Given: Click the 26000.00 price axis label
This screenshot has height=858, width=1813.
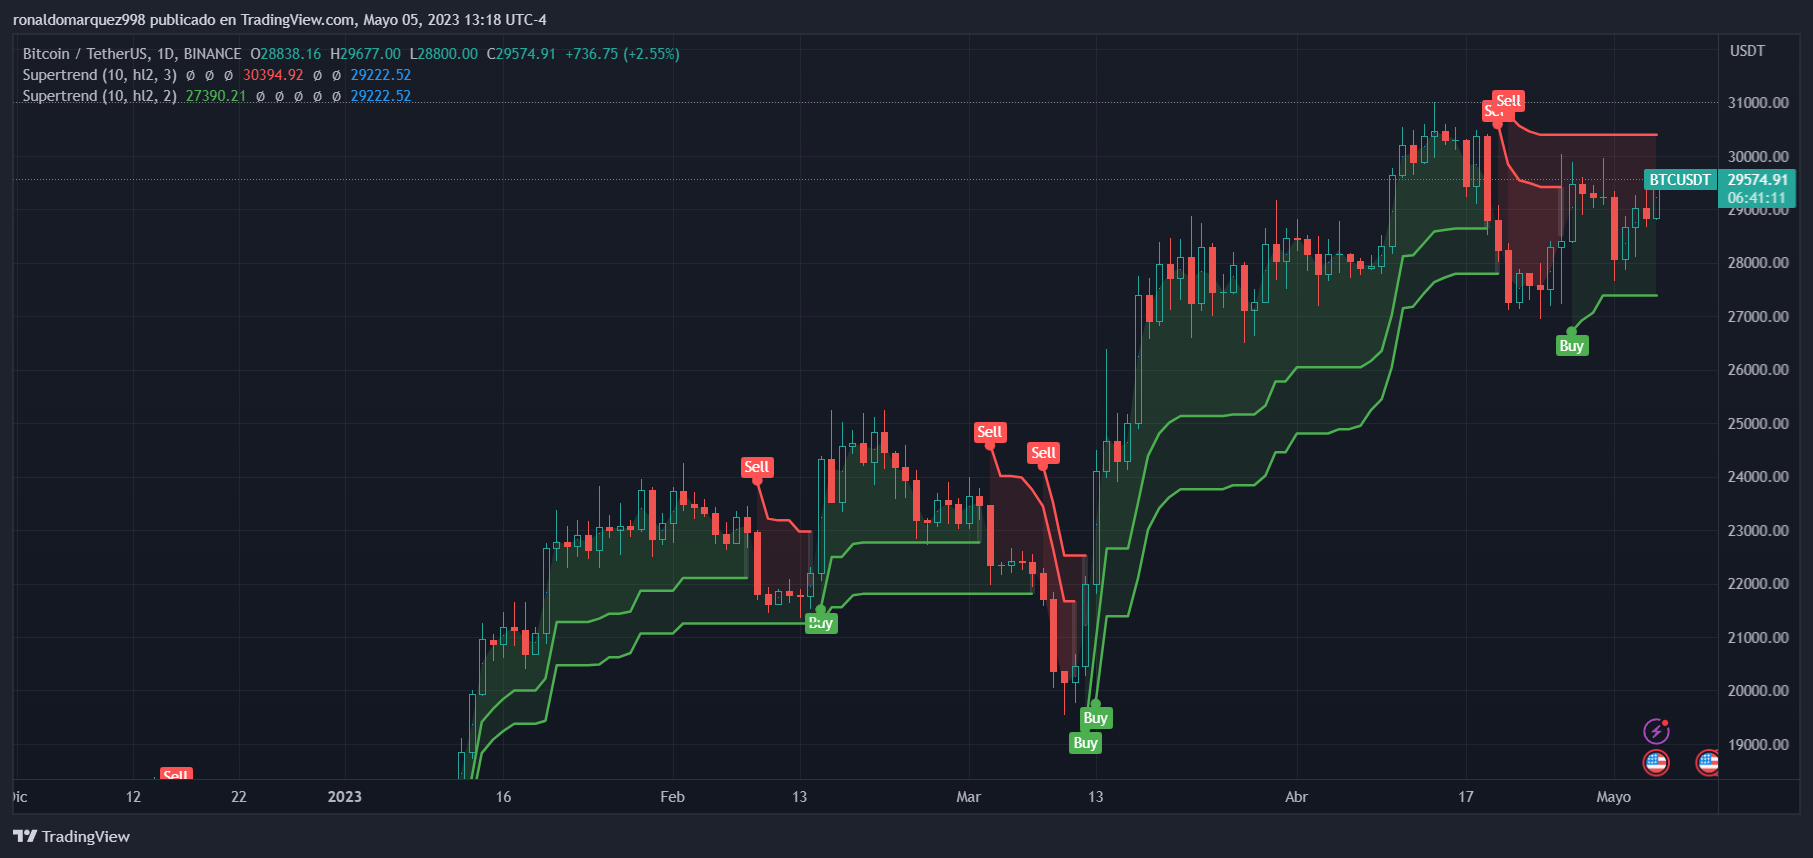Looking at the screenshot, I should tap(1758, 370).
